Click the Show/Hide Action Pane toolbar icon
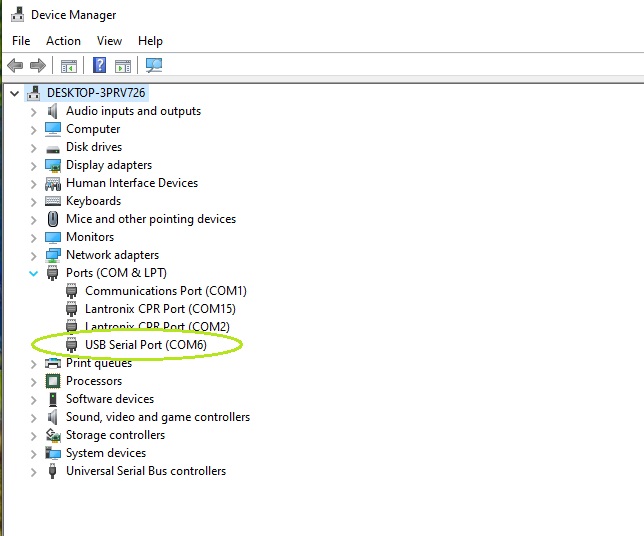 (x=123, y=66)
